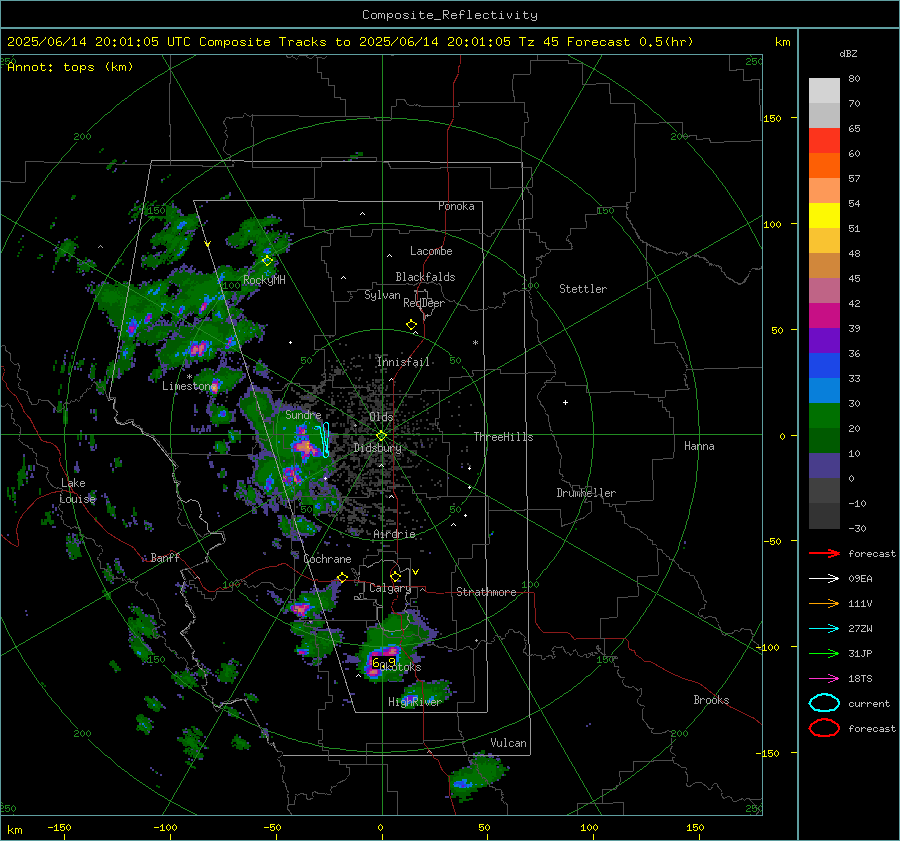Click the red forecast ellipse legend icon
The height and width of the screenshot is (841, 900).
(x=824, y=728)
